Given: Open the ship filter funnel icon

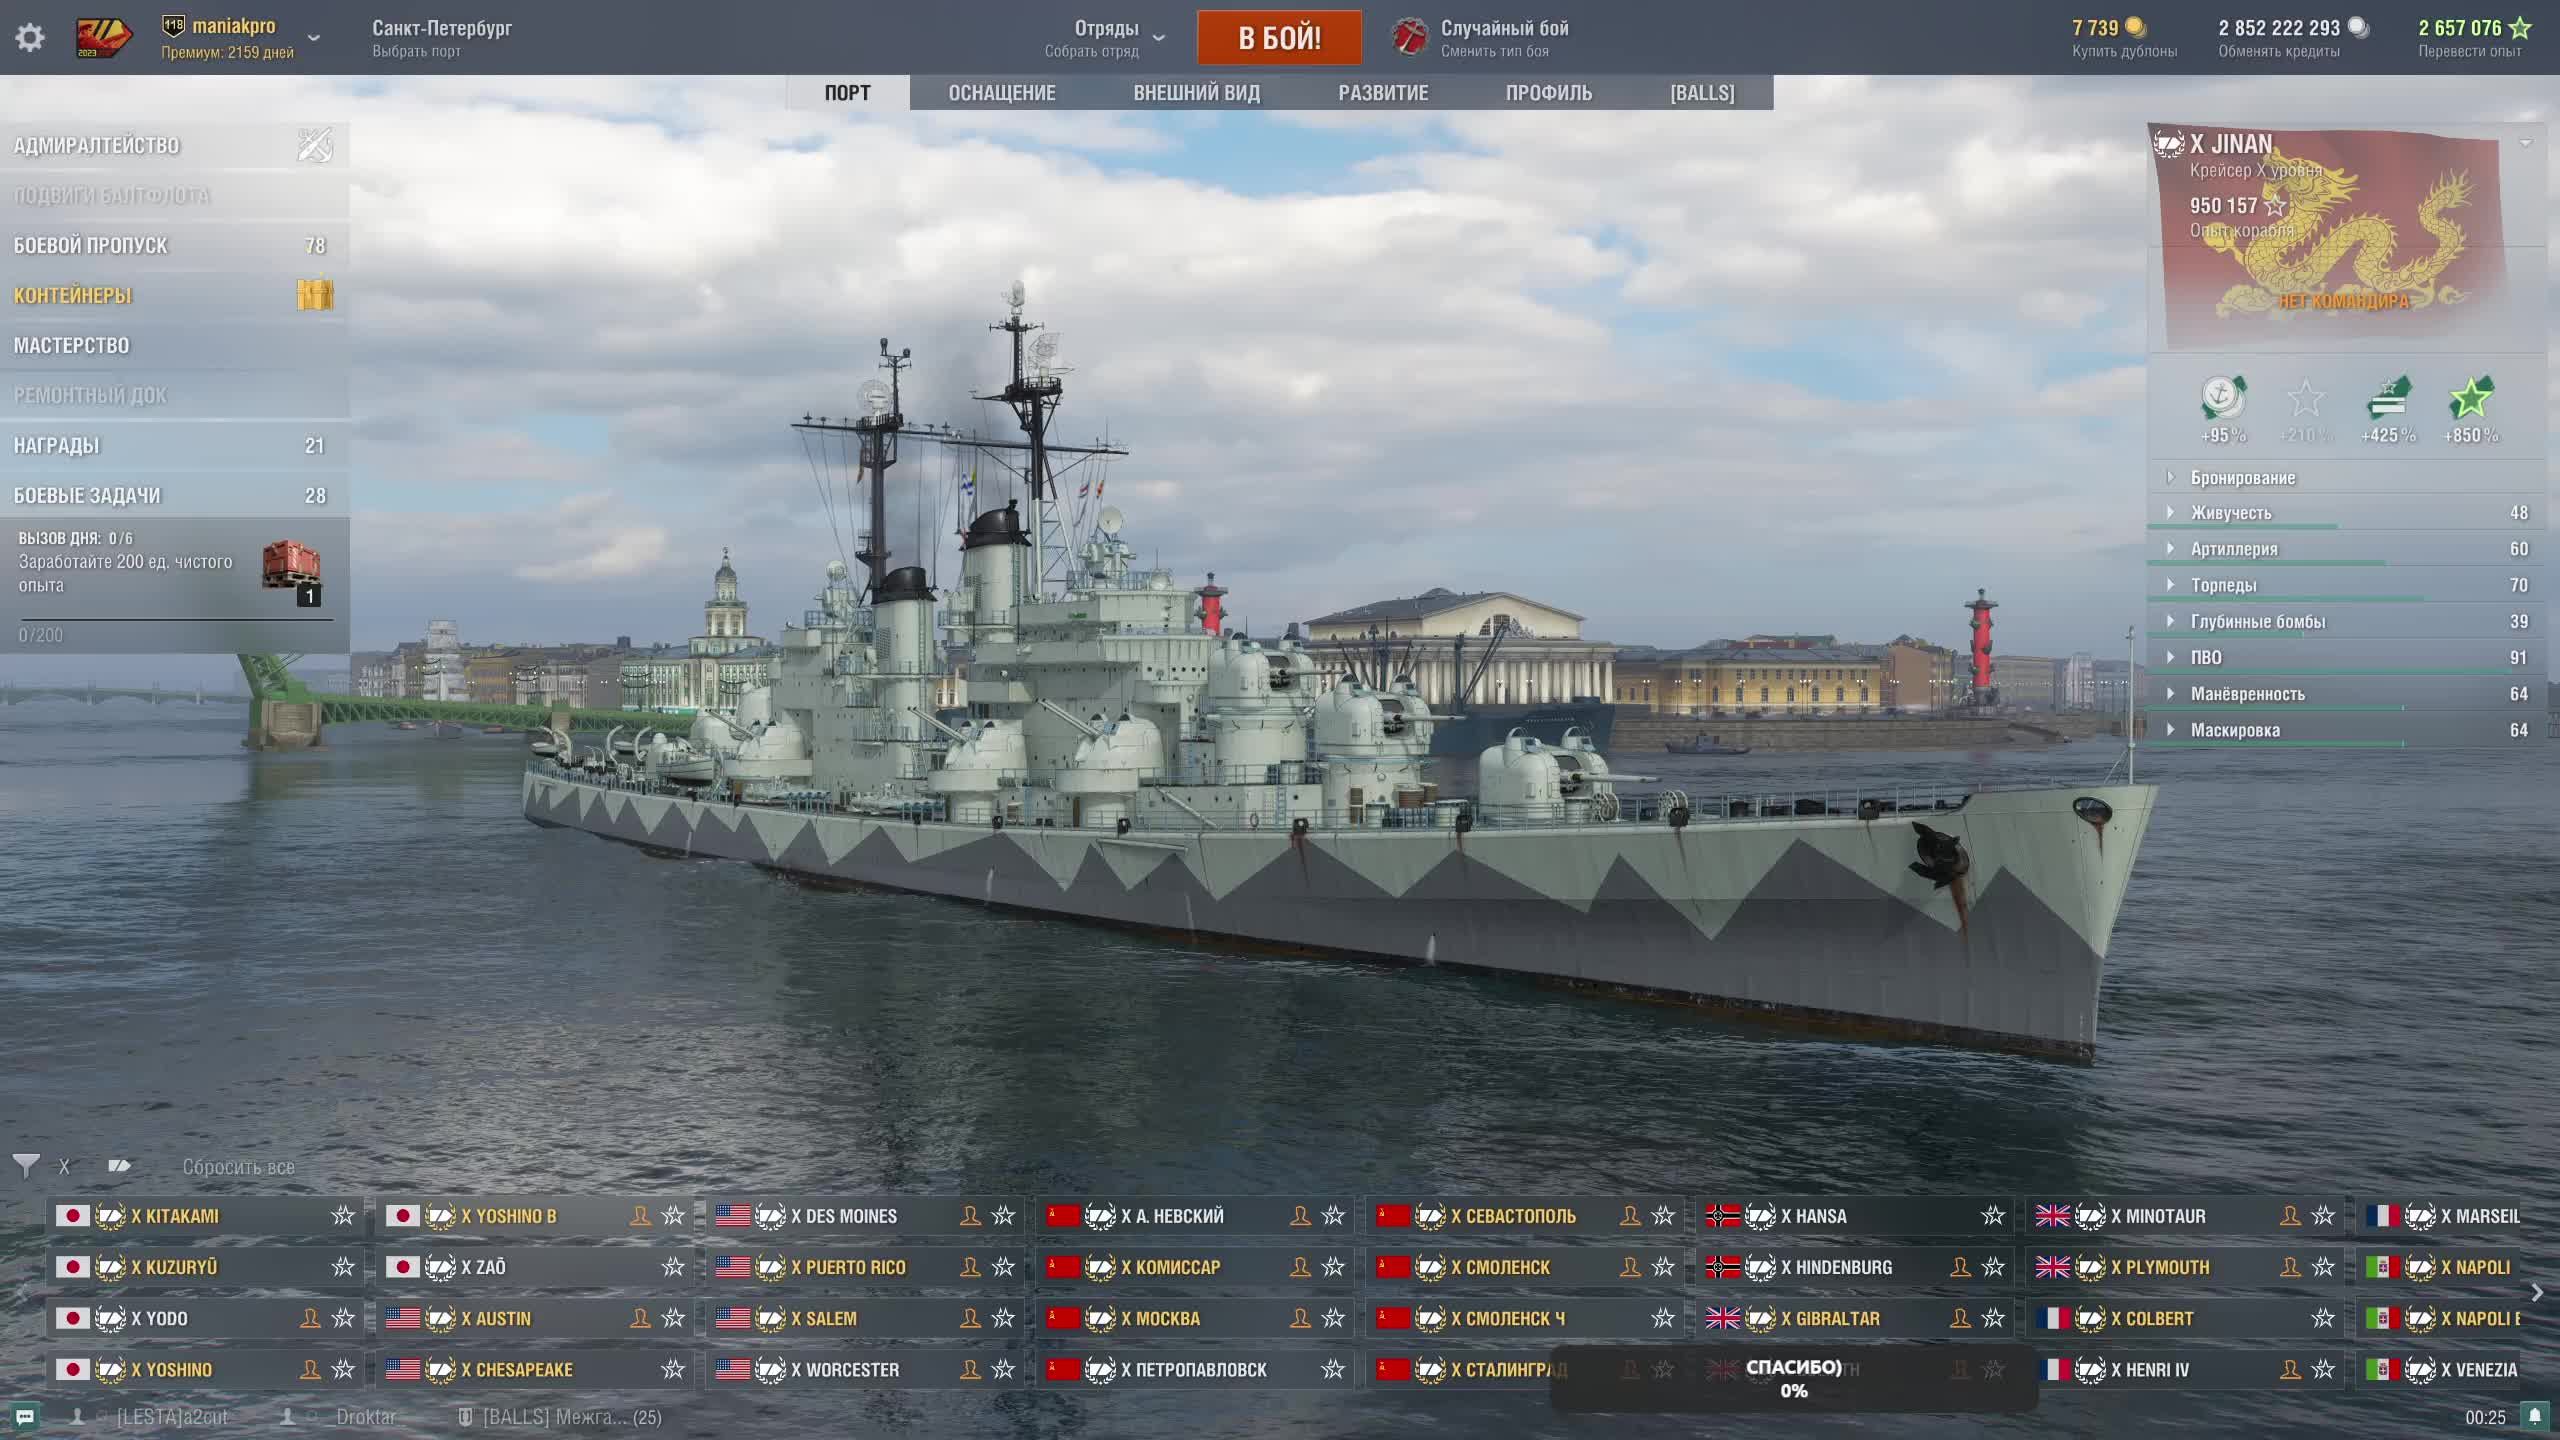Looking at the screenshot, I should click(26, 1166).
